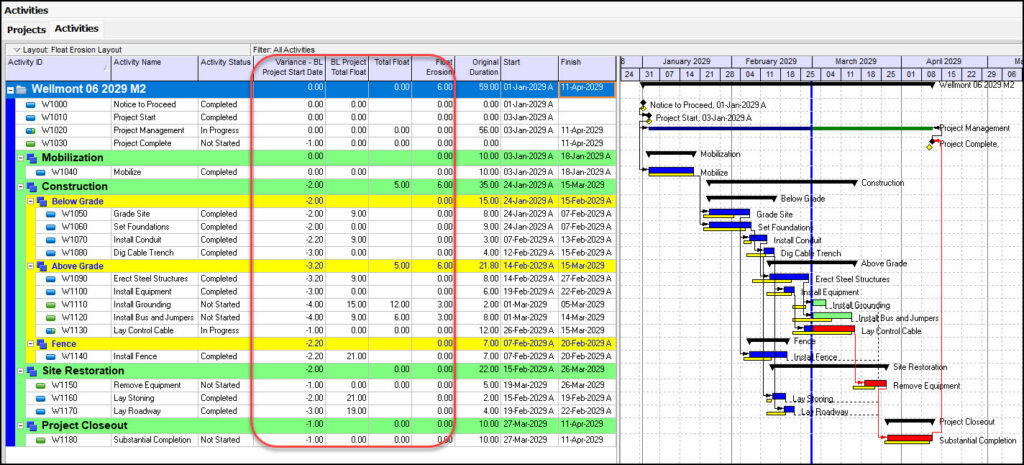Click the Project Management Gantt bar
Image resolution: width=1024 pixels, height=465 pixels.
(790, 129)
